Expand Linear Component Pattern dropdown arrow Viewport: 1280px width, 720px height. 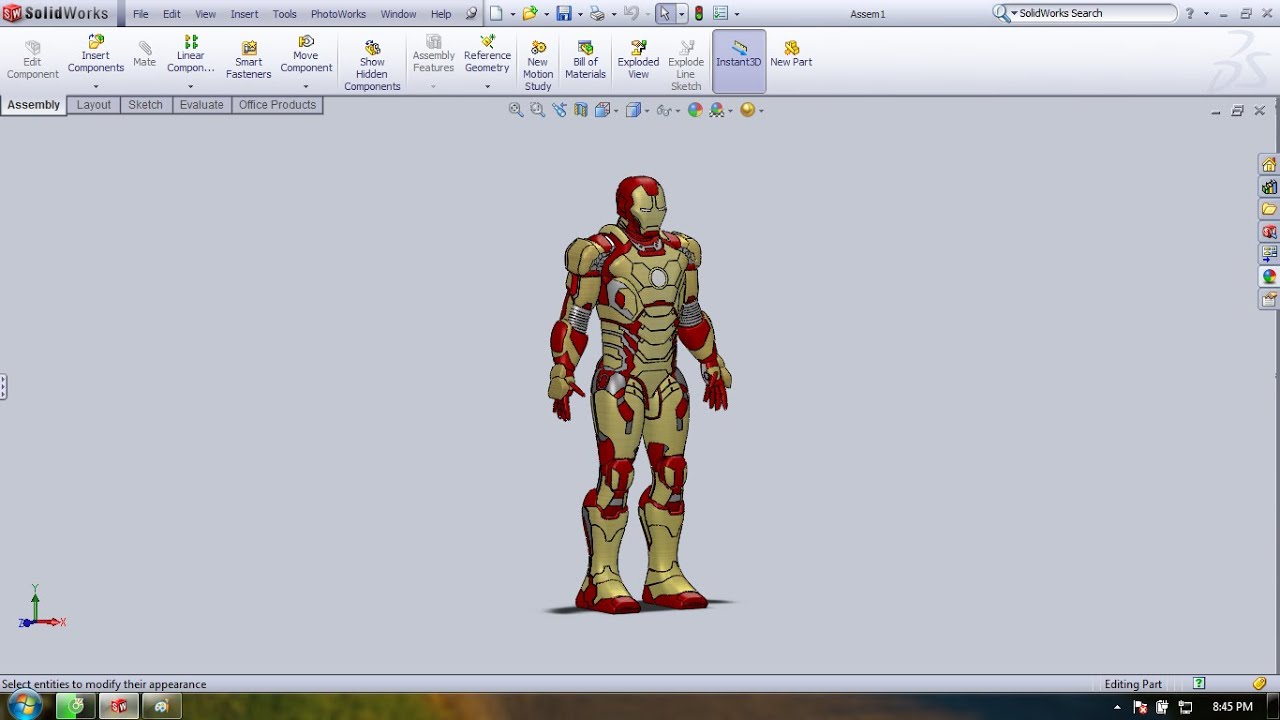pos(191,86)
